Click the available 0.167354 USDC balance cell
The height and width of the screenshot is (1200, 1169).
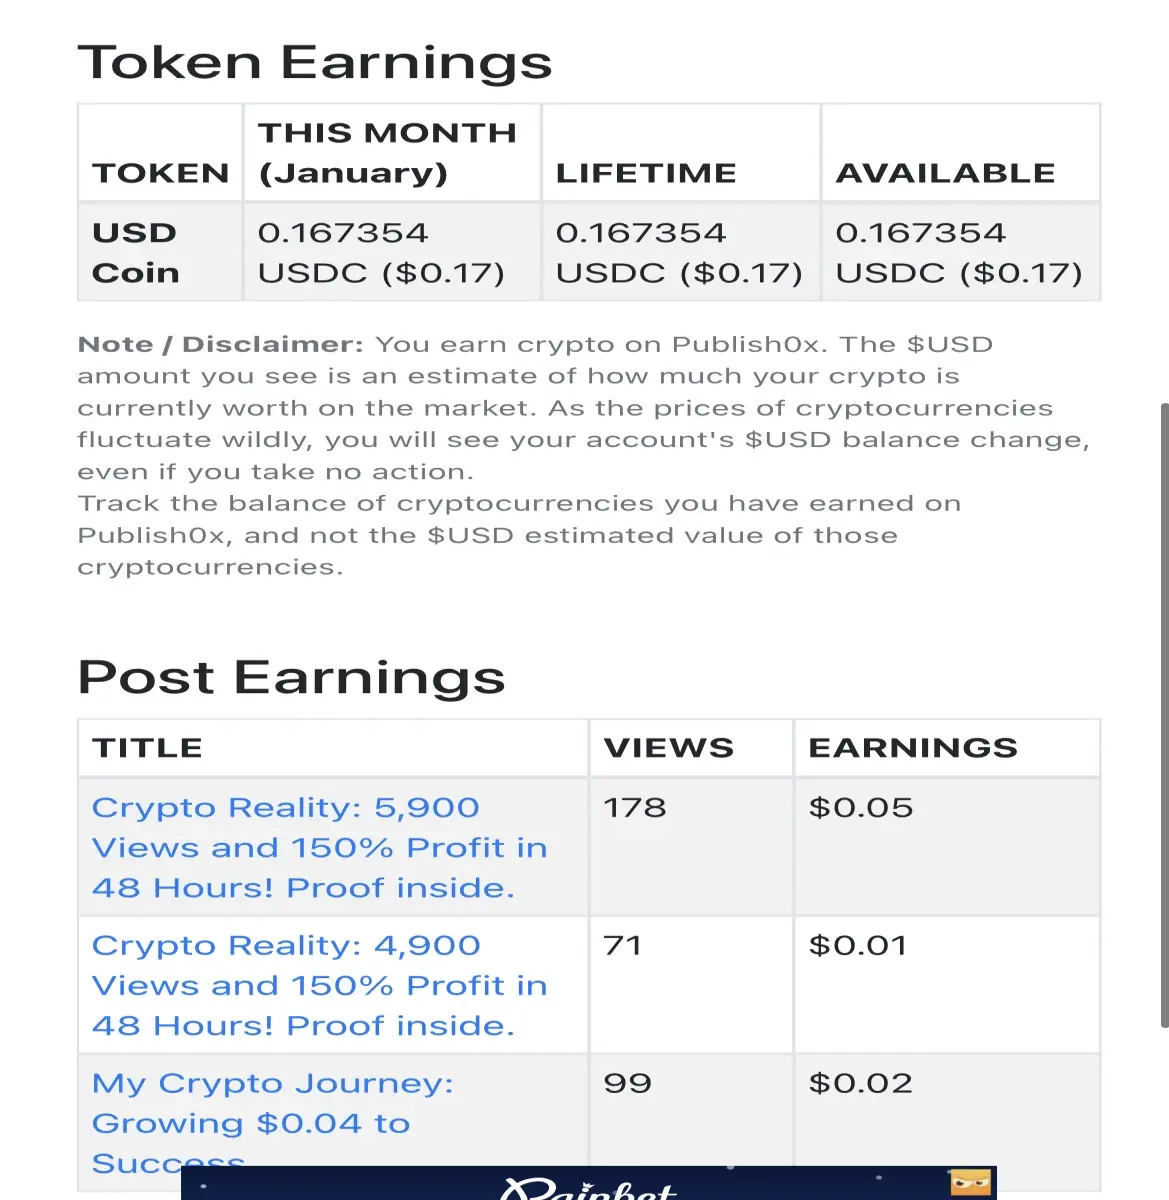(961, 252)
